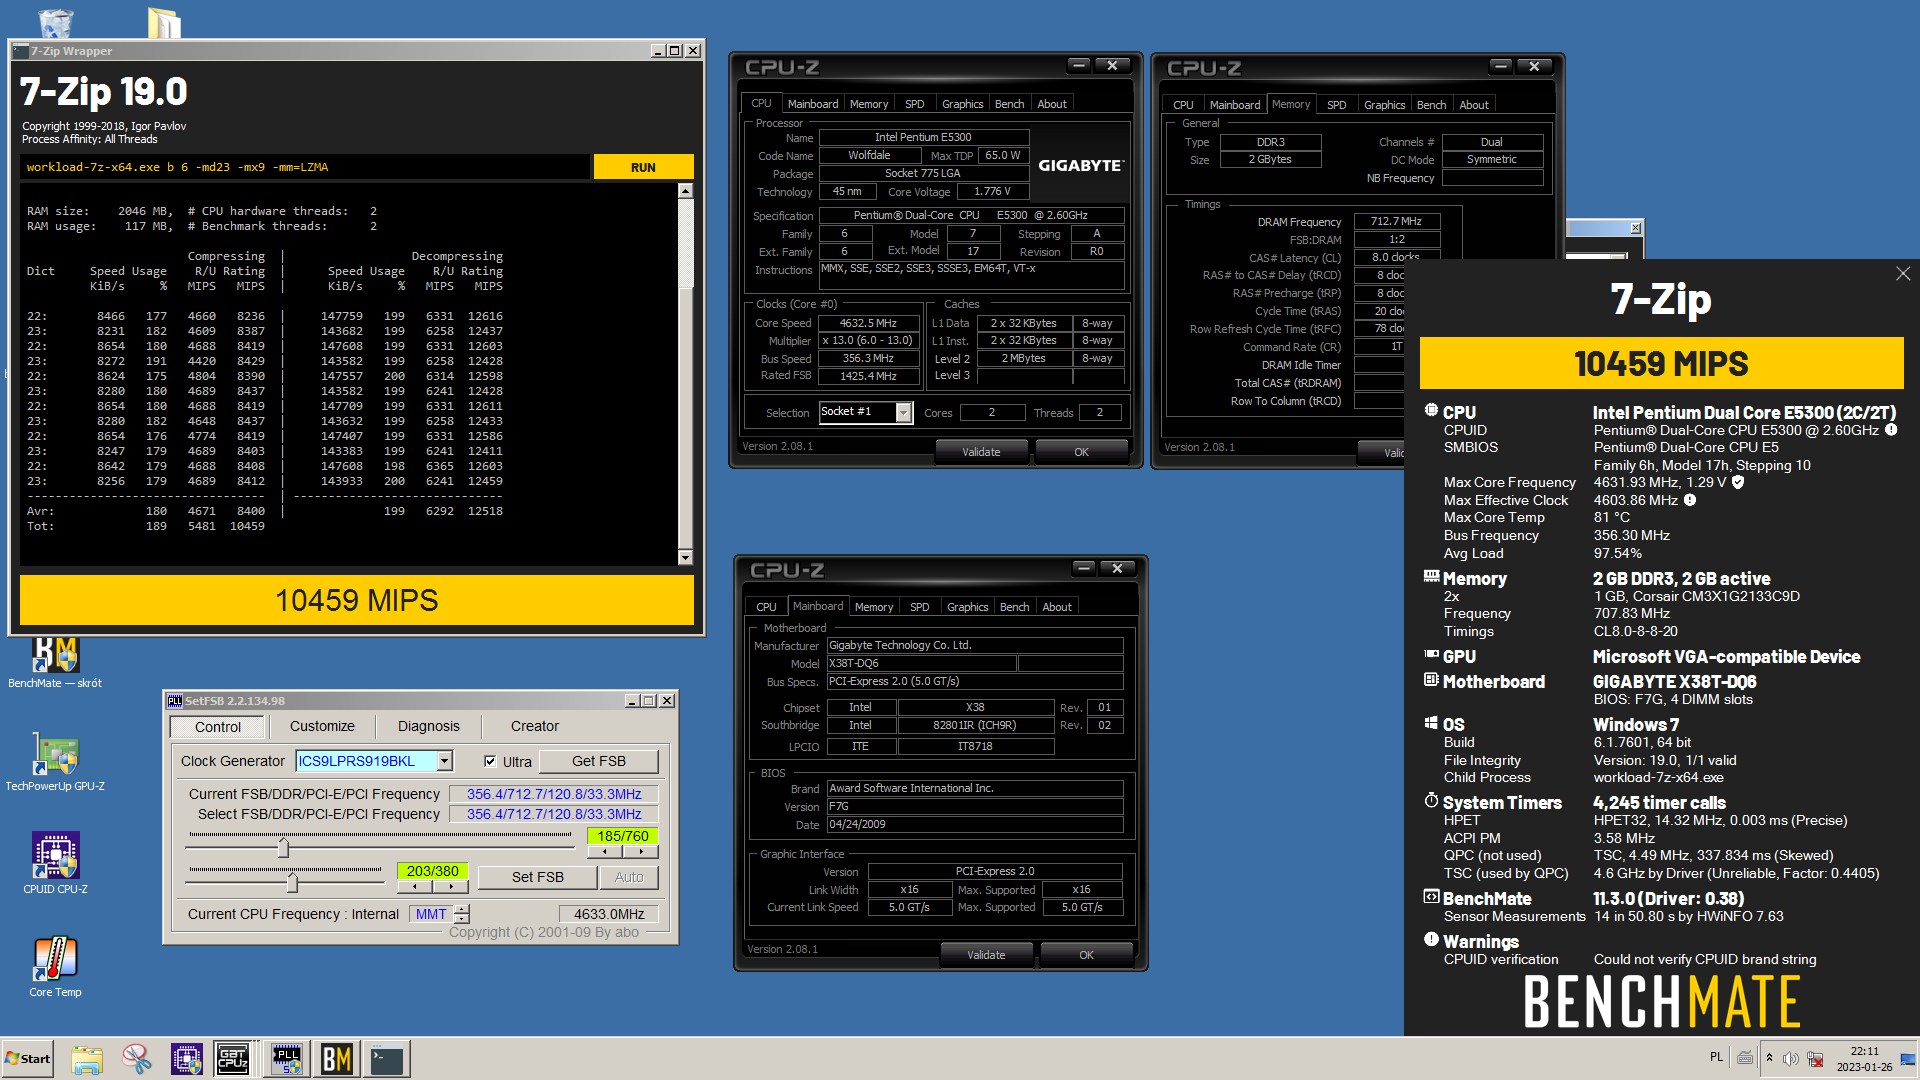Screen dimensions: 1920x1080
Task: Open the Socket #1 selection dropdown in CPU-Z
Action: tap(904, 412)
